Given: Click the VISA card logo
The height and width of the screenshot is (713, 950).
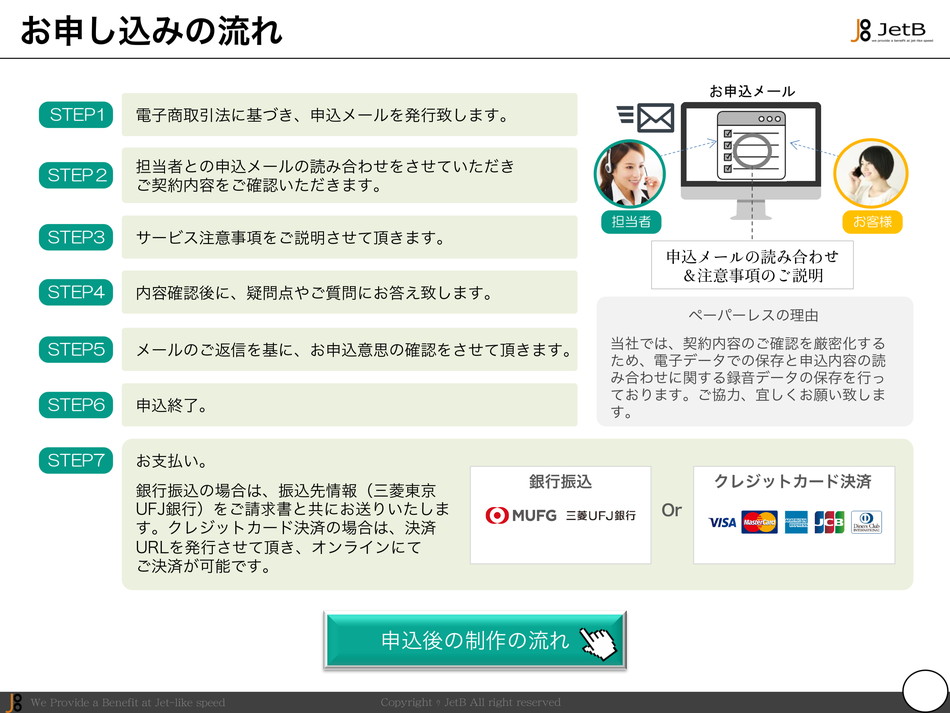Looking at the screenshot, I should pos(722,522).
